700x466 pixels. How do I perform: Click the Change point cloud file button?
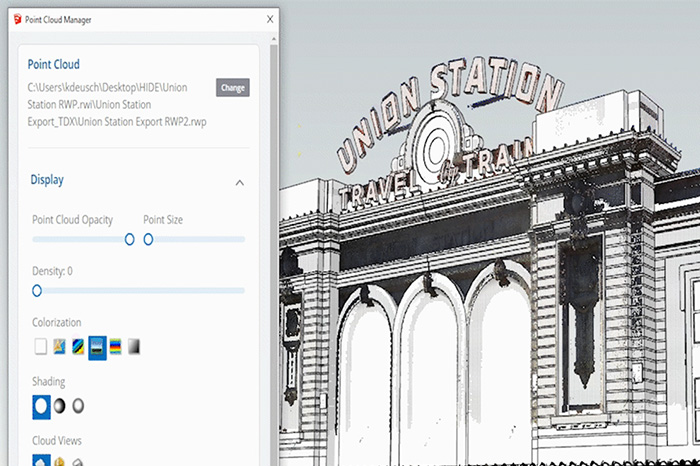pos(233,87)
